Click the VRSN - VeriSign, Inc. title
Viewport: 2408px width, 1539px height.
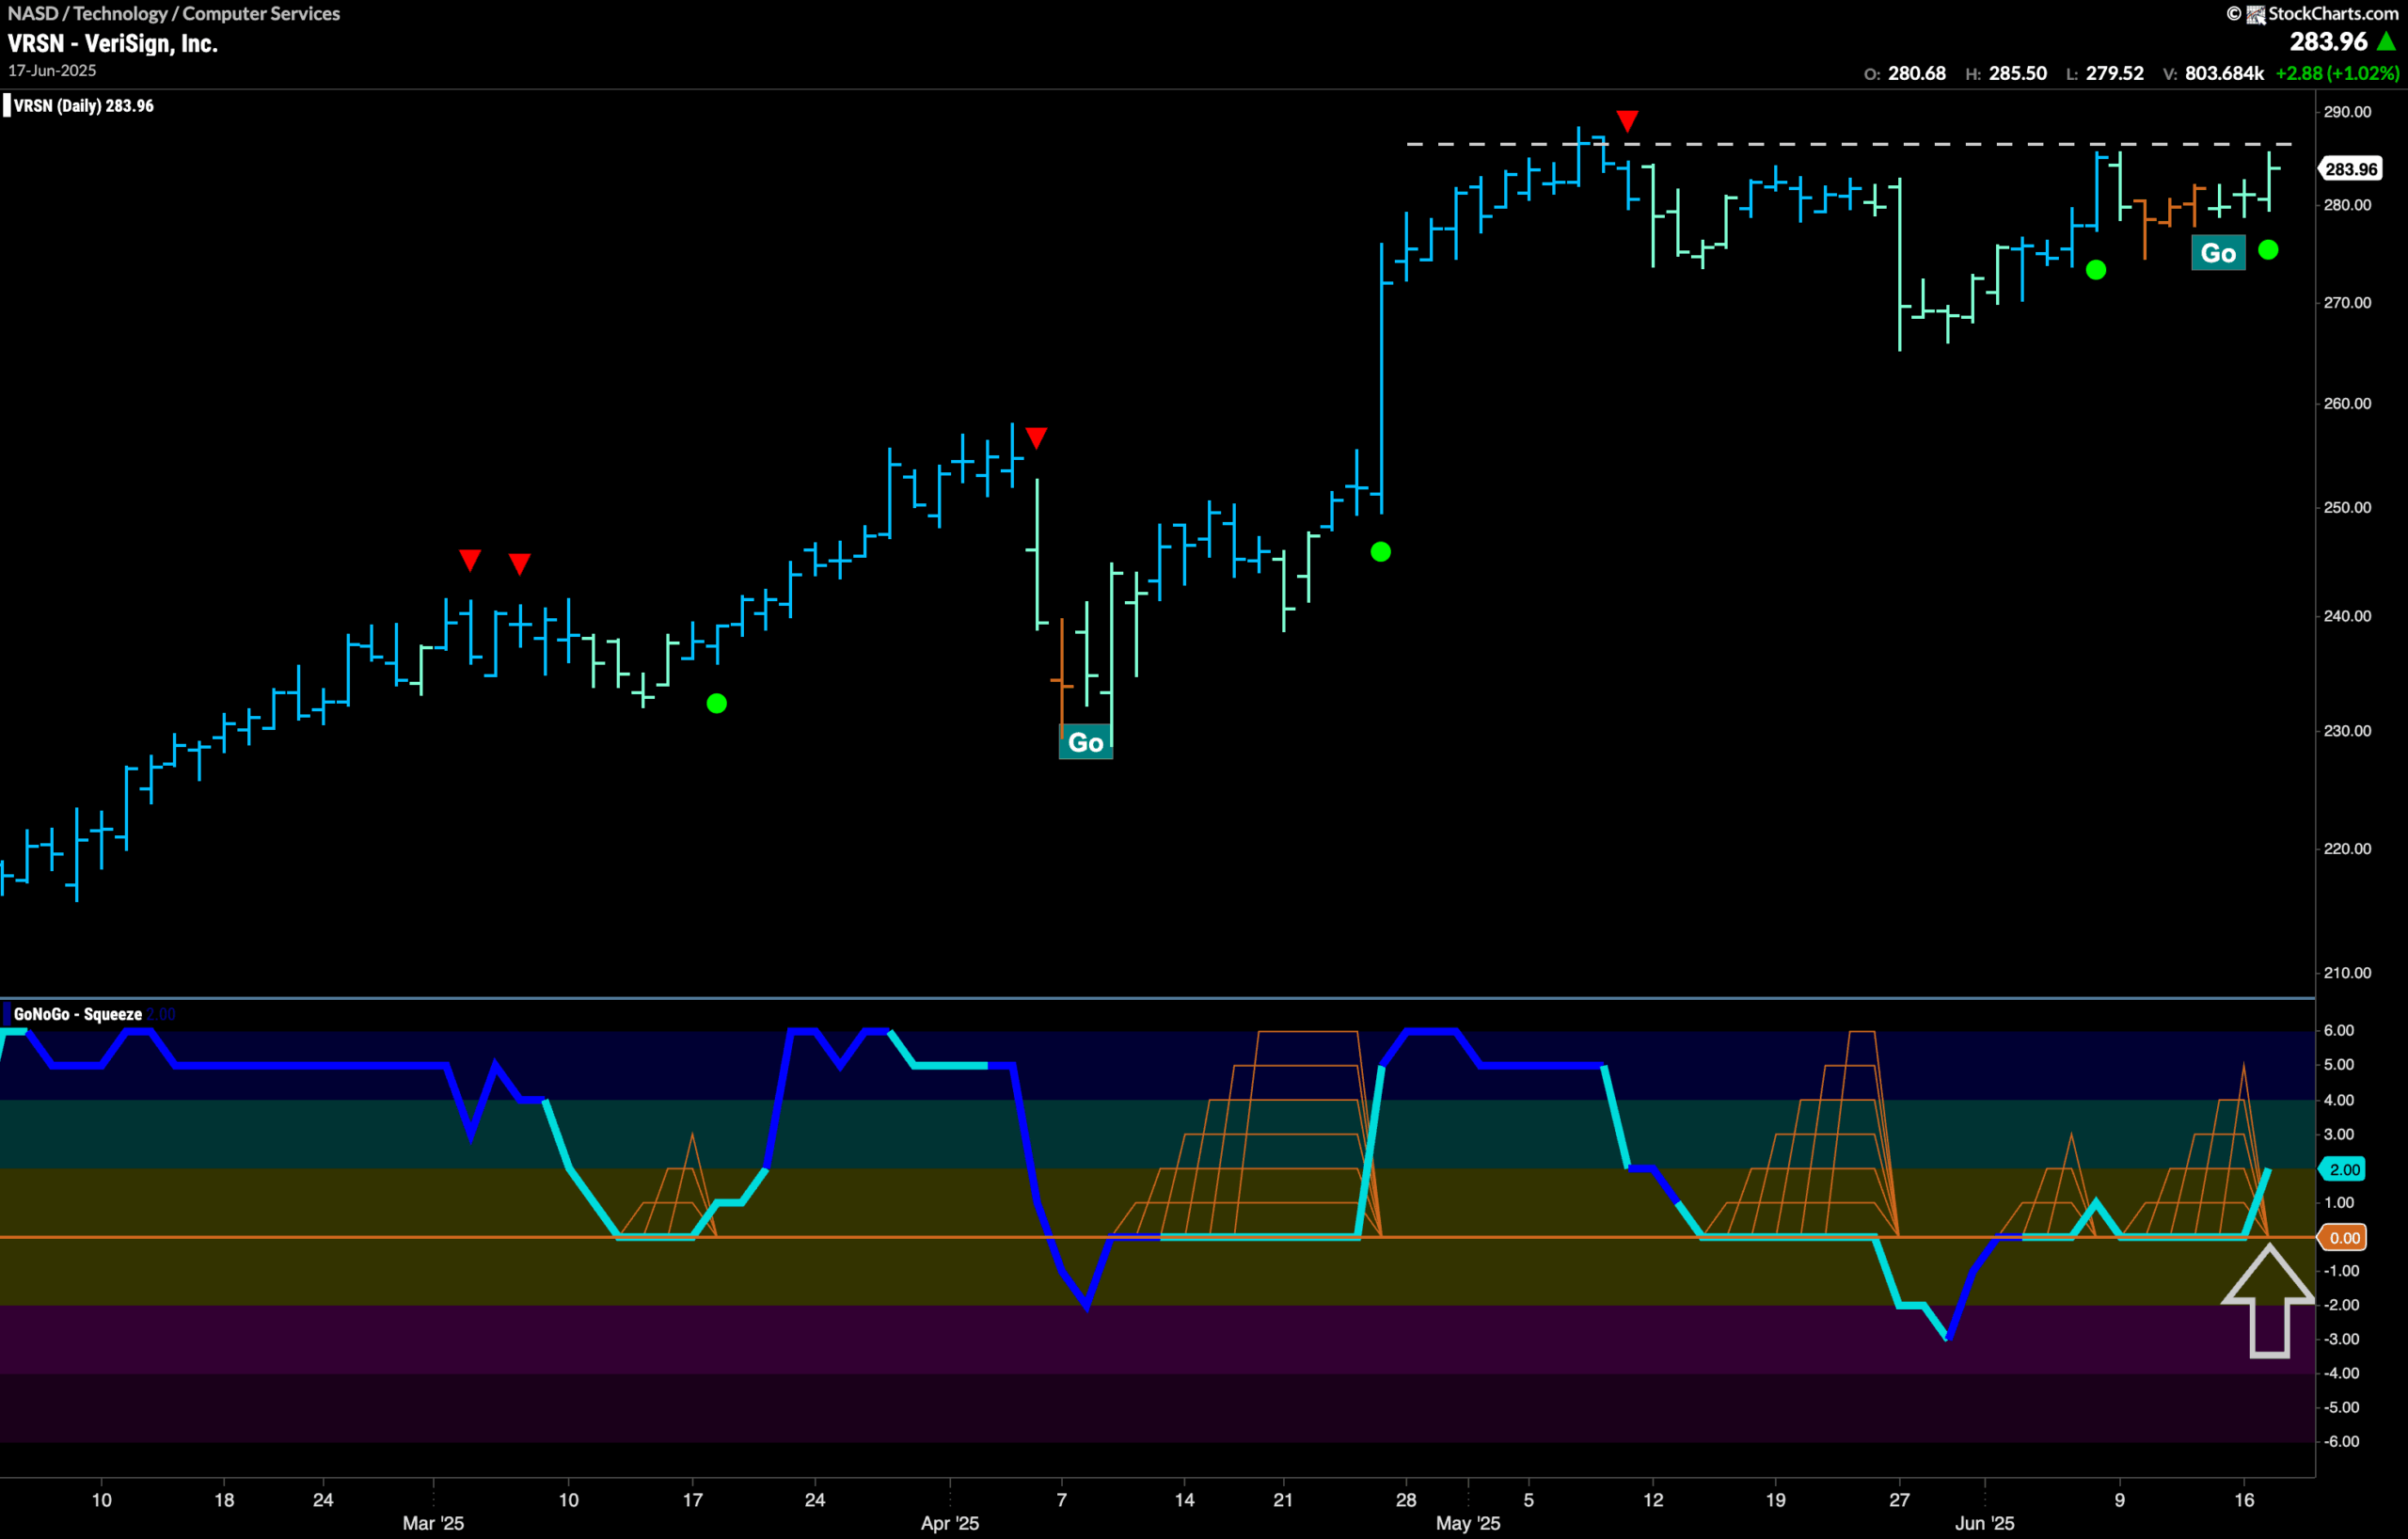[113, 43]
